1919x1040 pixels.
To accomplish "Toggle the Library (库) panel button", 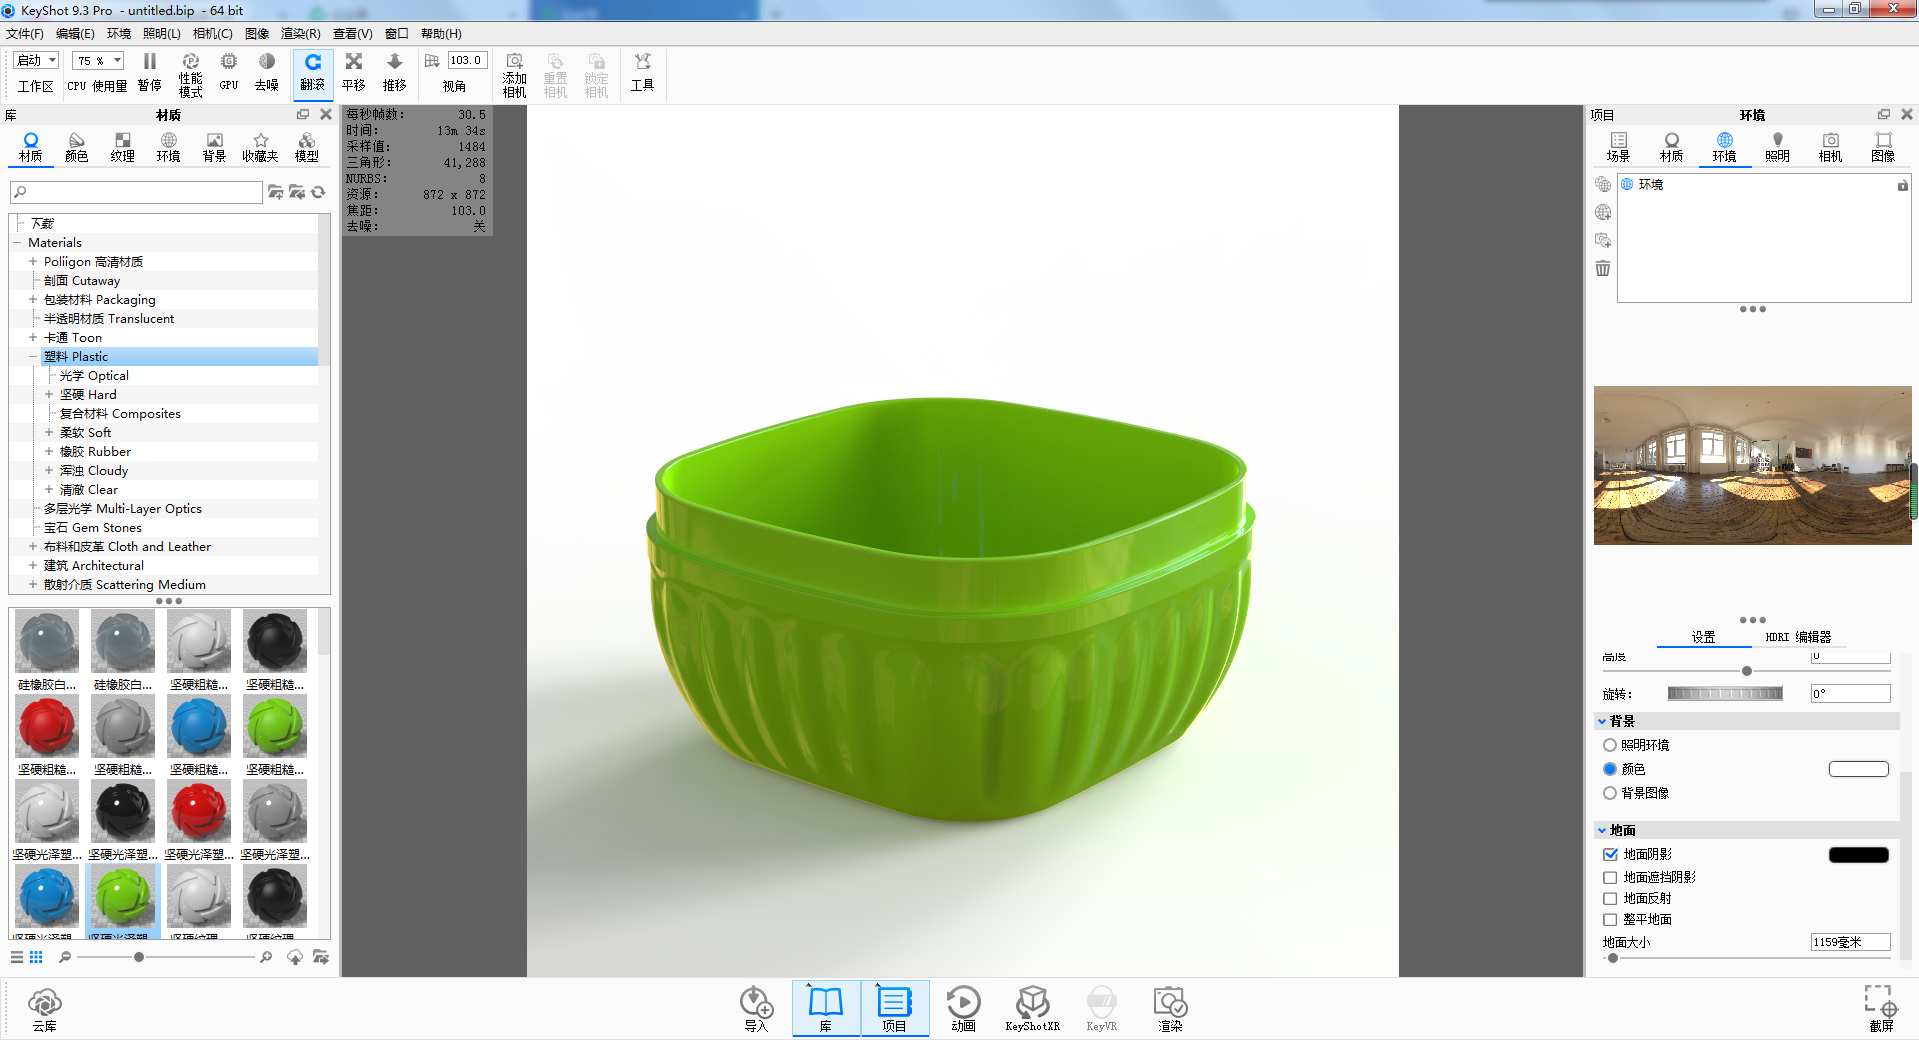I will click(x=826, y=1008).
